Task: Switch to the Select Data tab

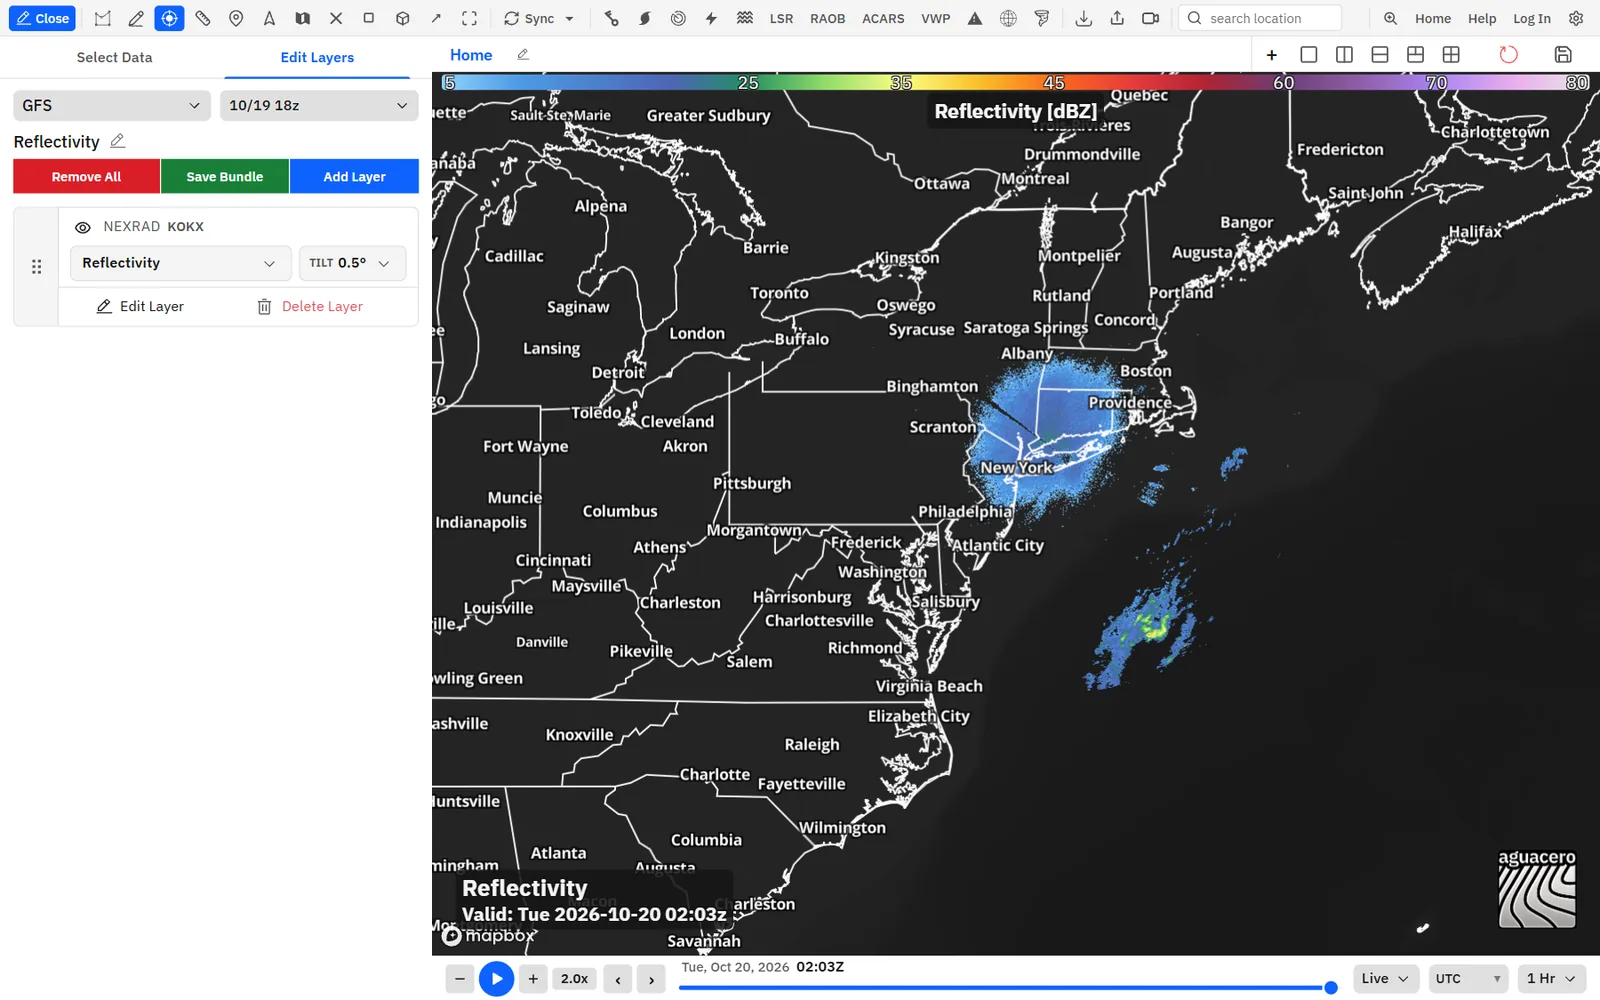Action: (115, 57)
